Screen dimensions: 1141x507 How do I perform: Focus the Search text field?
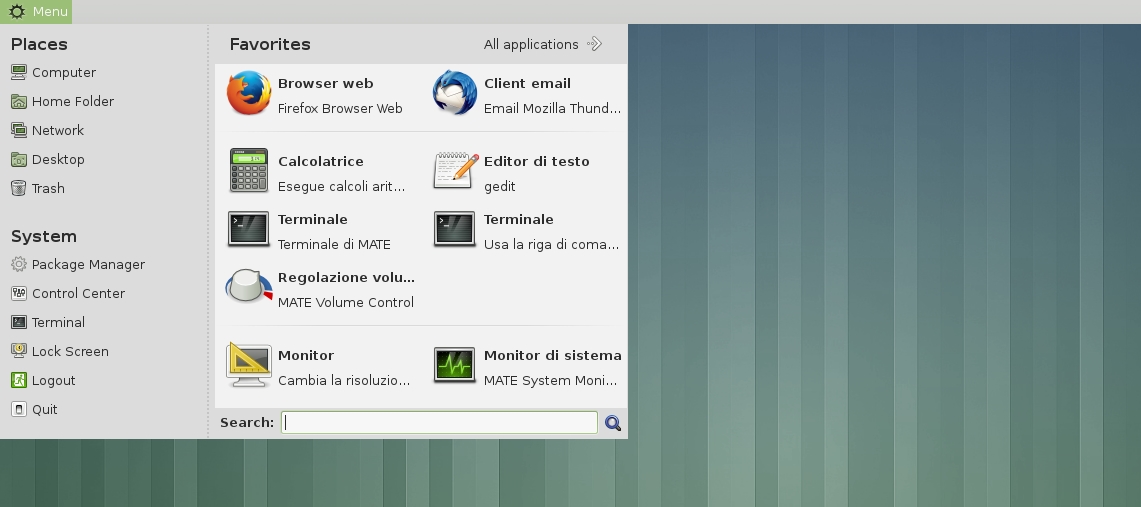click(x=440, y=423)
